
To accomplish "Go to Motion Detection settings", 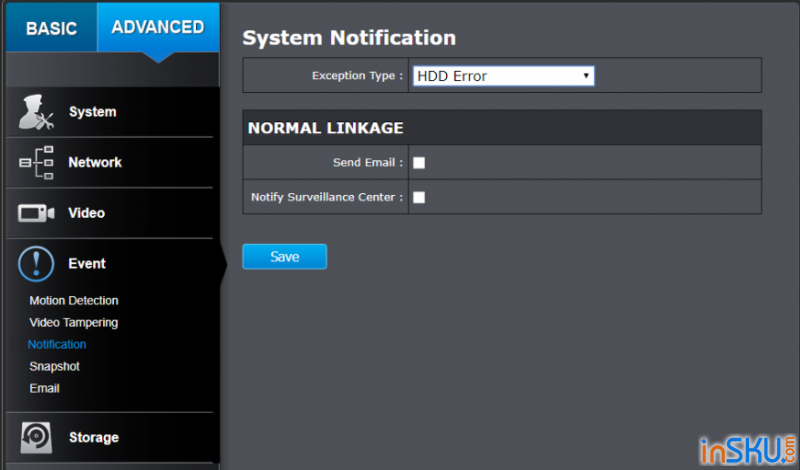I will pyautogui.click(x=74, y=301).
